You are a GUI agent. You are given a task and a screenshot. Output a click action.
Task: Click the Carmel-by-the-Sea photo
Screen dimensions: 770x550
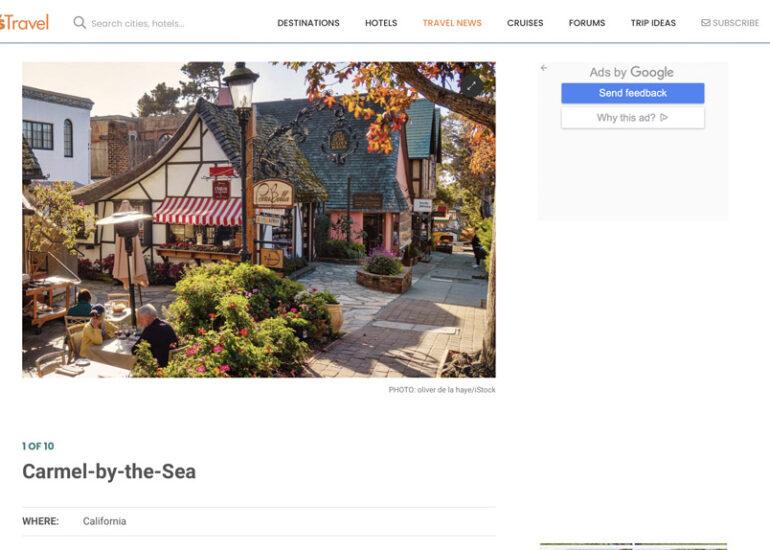click(259, 220)
